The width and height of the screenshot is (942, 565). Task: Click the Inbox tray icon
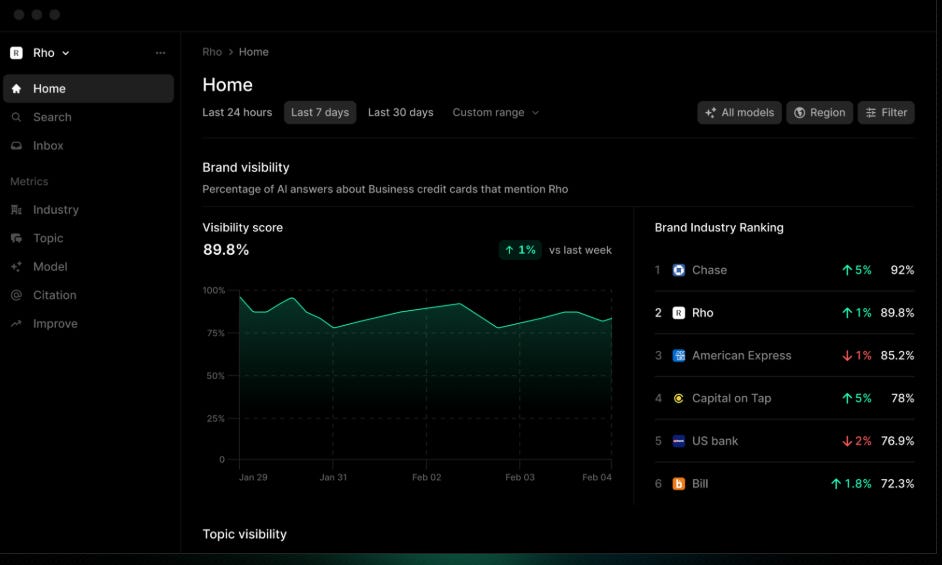(16, 145)
